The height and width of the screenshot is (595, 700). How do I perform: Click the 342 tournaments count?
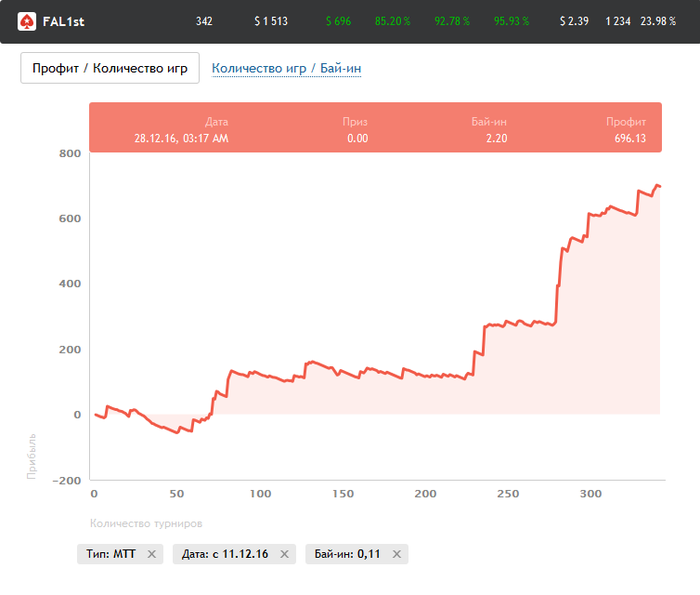[205, 21]
